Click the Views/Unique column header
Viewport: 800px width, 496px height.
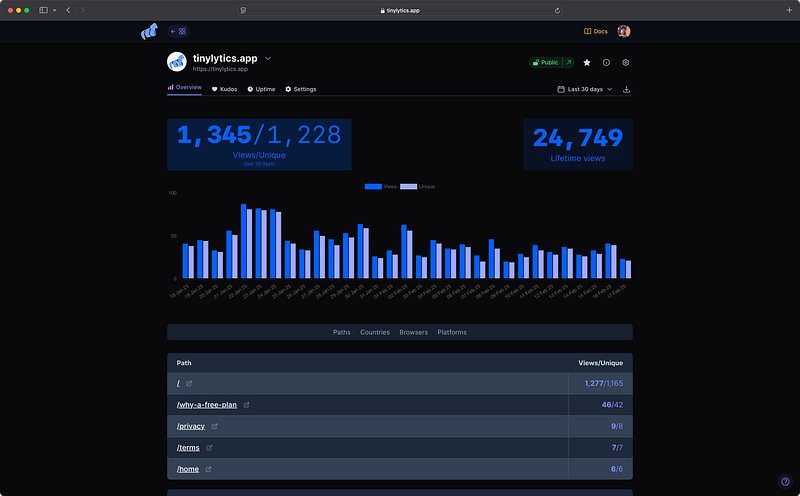click(x=601, y=363)
